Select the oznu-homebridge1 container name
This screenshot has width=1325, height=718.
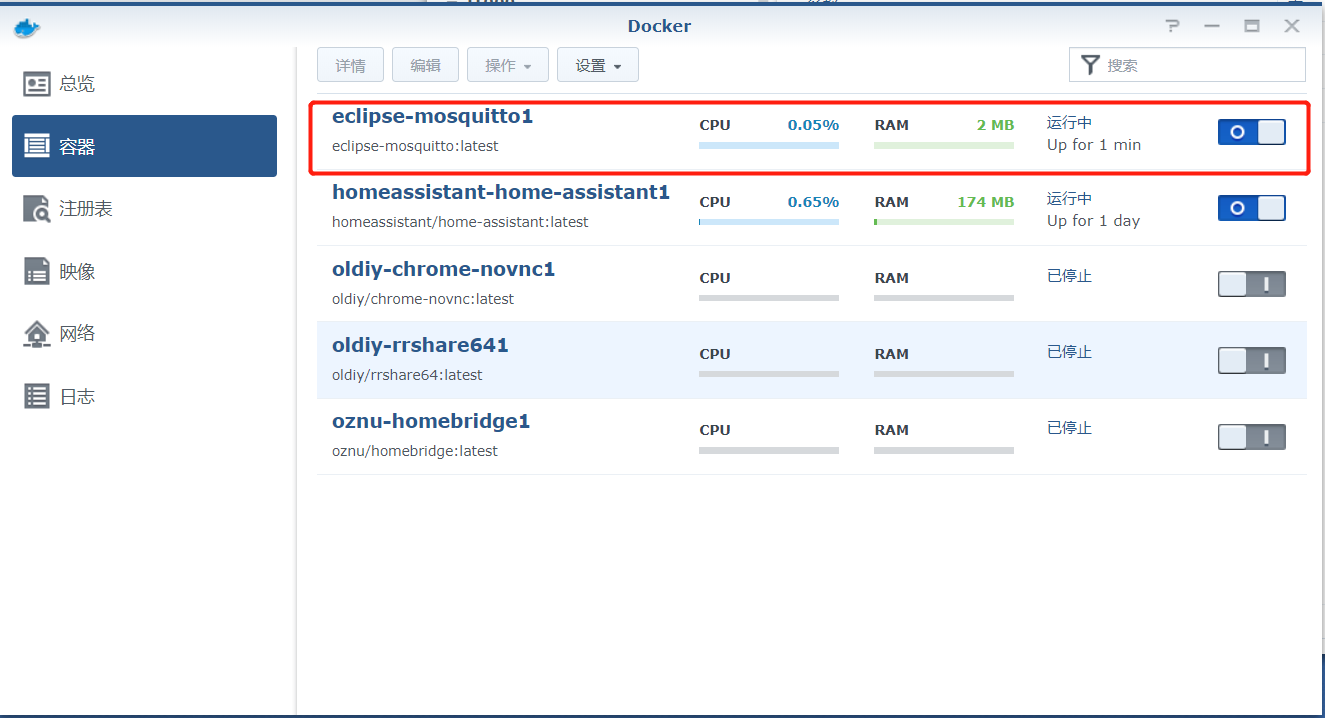[431, 421]
